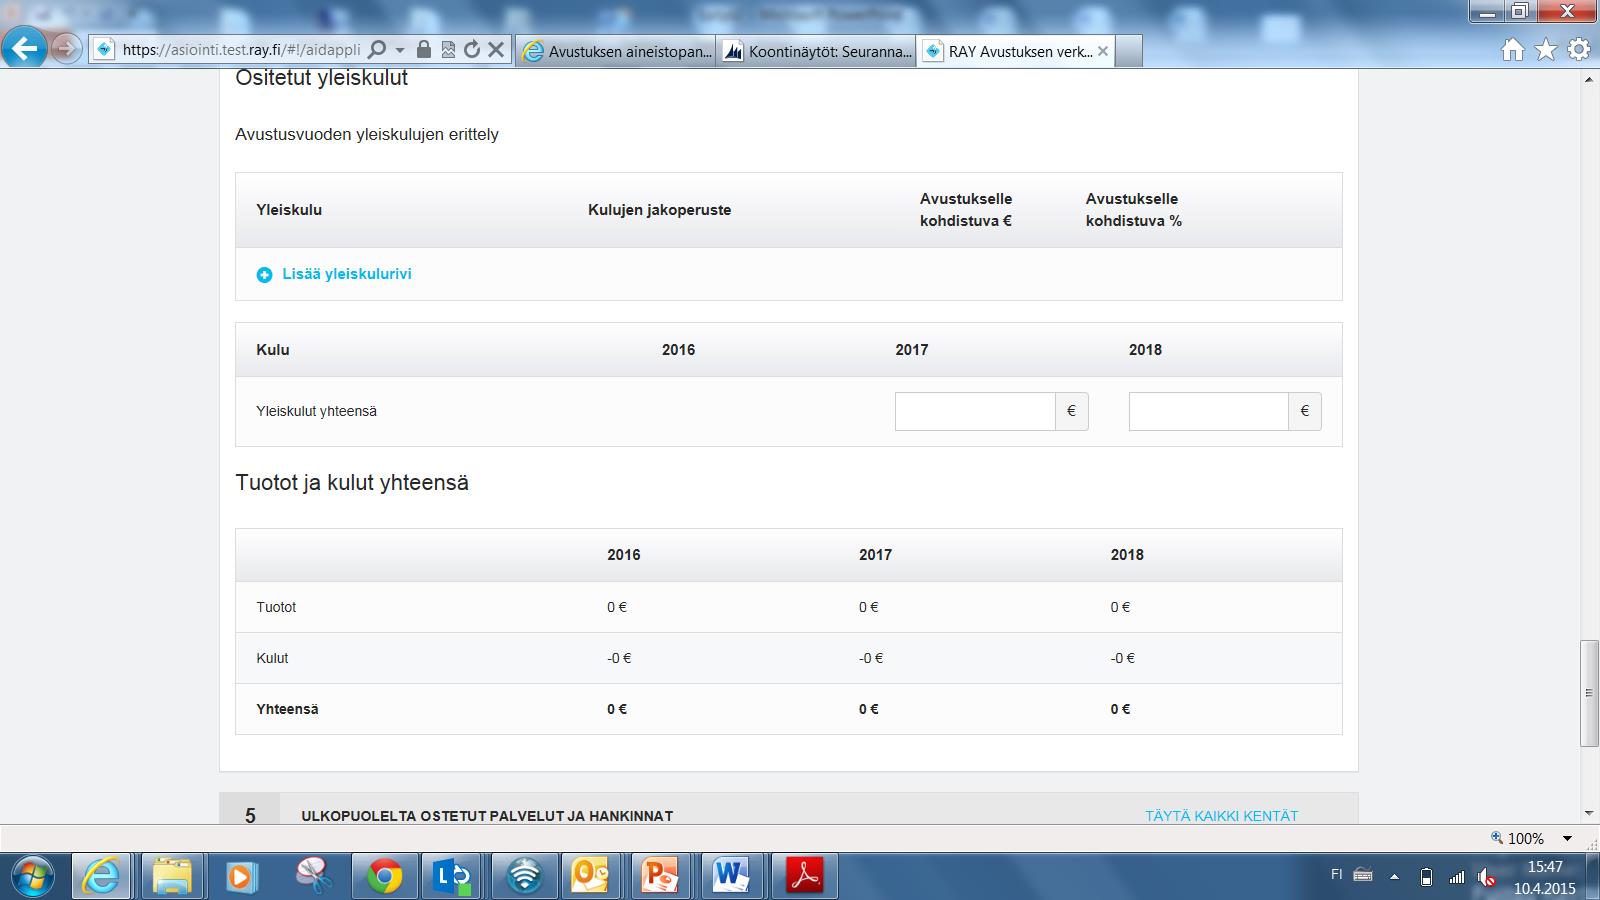Open favorites star icon

click(1546, 49)
